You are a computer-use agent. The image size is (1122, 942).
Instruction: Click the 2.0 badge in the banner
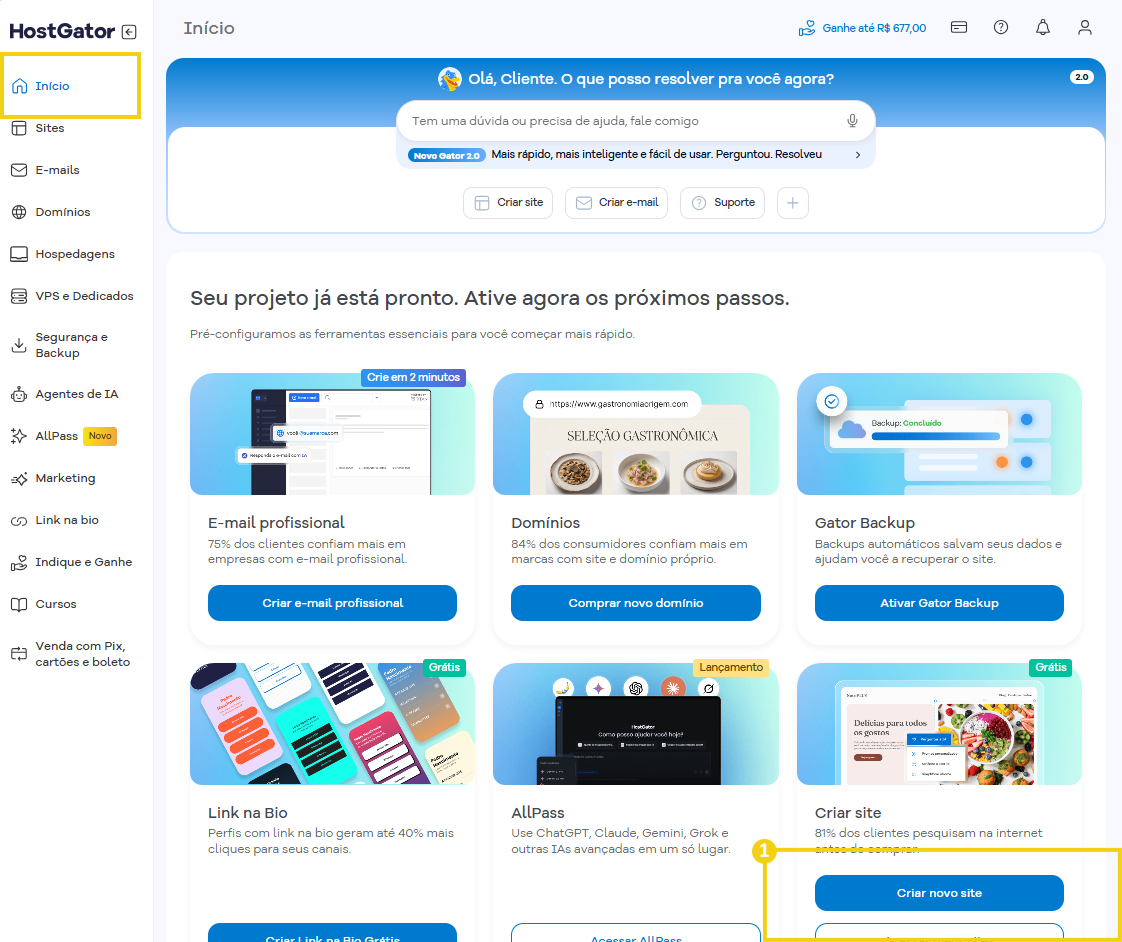(x=1081, y=77)
